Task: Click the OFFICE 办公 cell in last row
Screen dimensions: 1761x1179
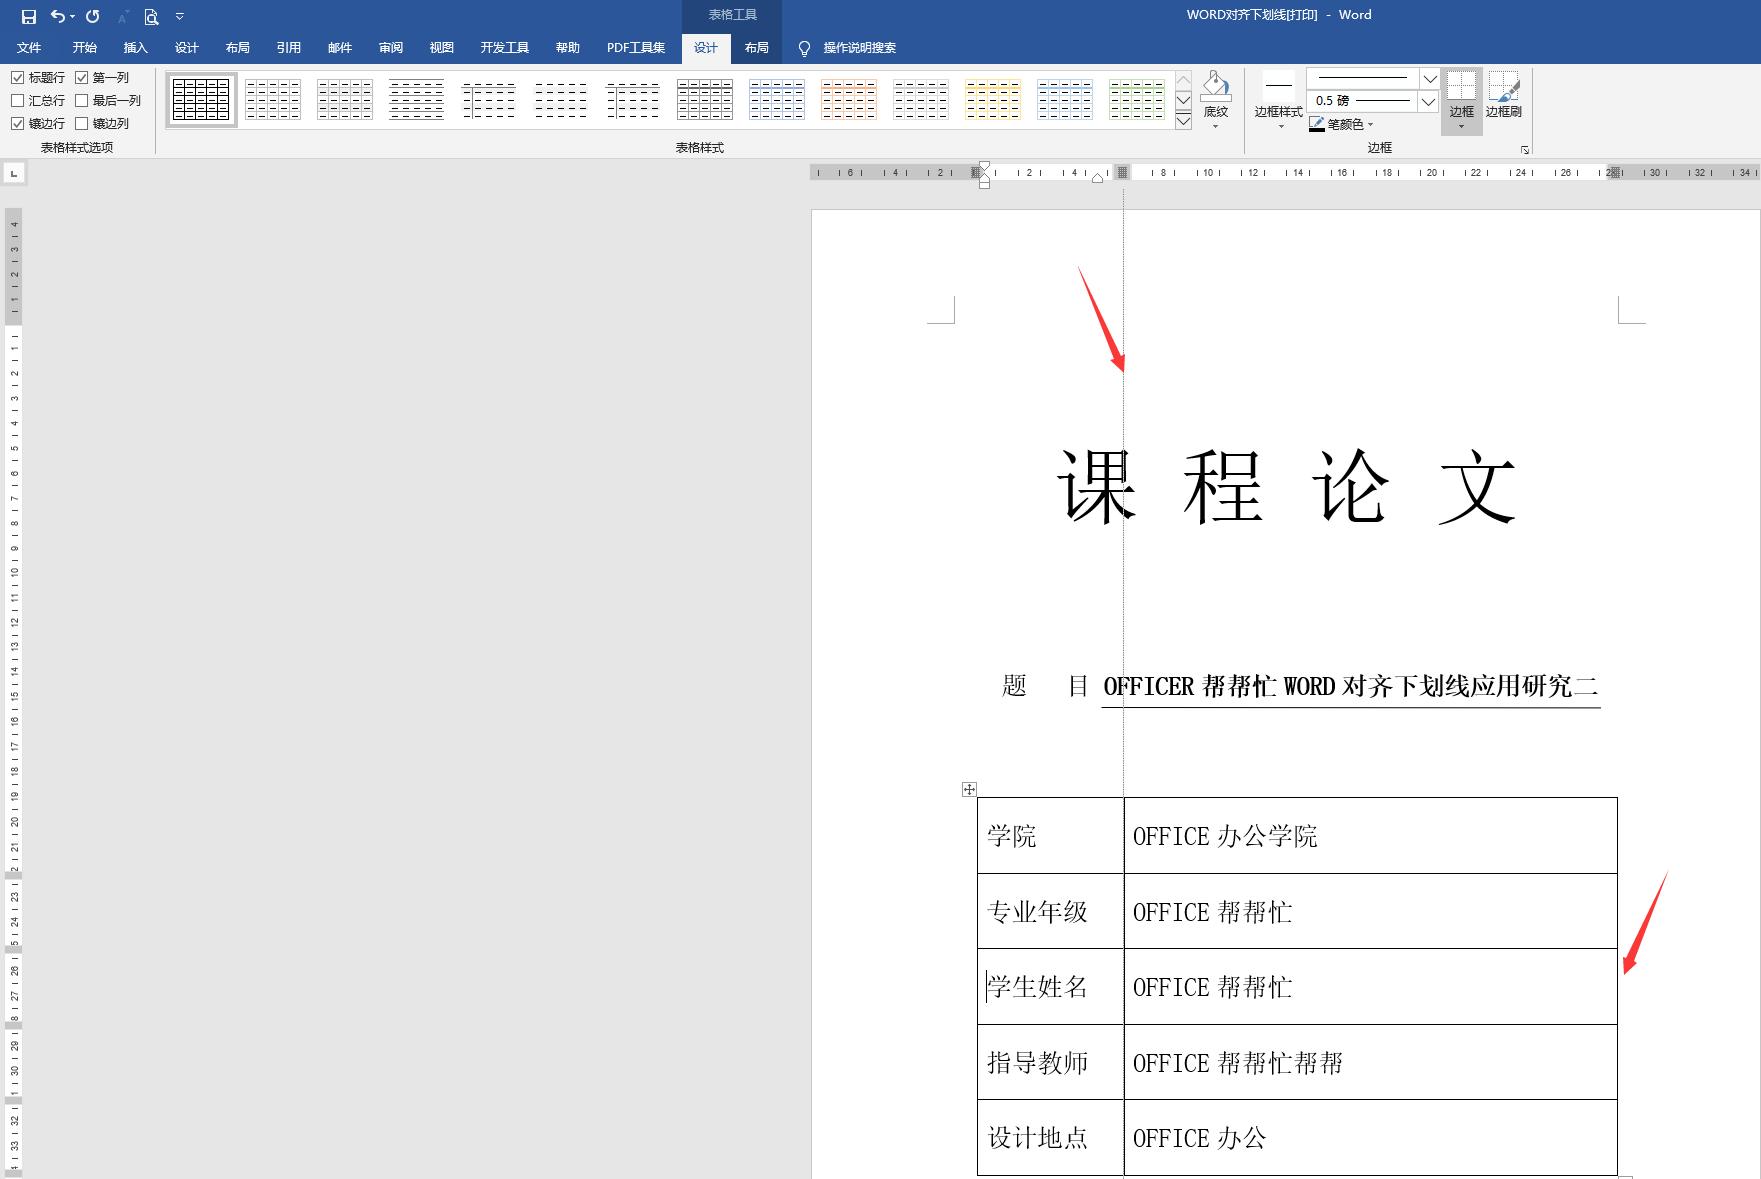Action: (x=1371, y=1138)
